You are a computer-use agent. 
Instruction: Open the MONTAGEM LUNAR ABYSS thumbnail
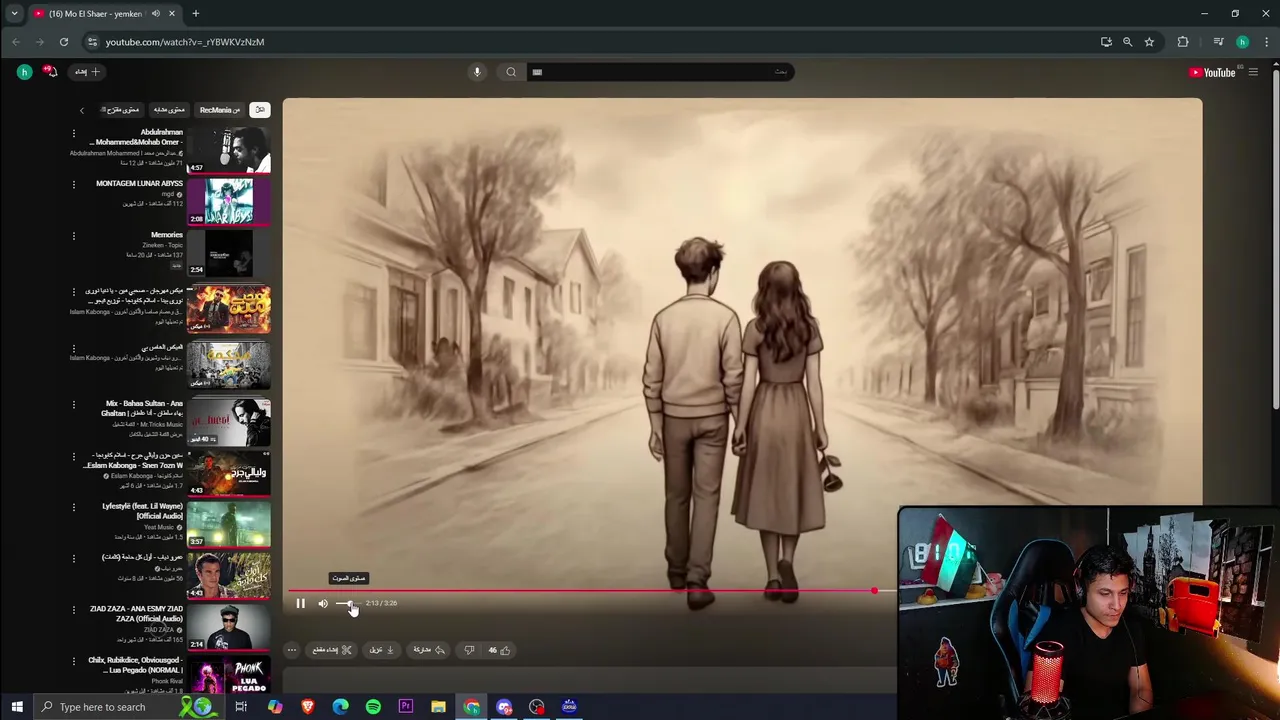[x=229, y=201]
